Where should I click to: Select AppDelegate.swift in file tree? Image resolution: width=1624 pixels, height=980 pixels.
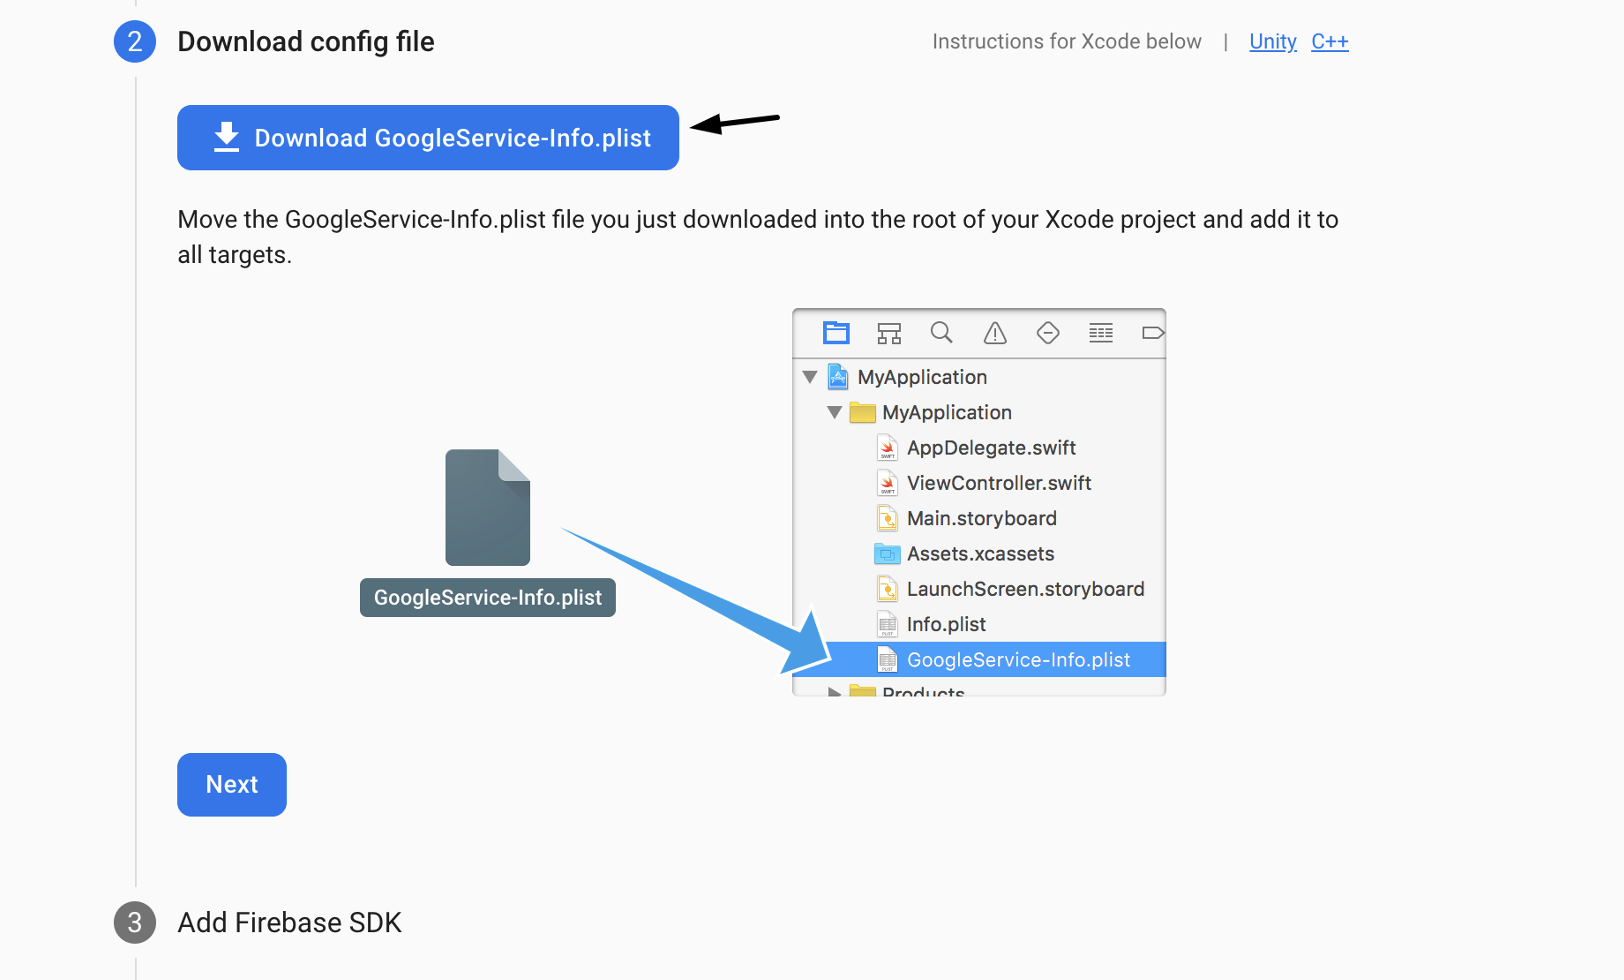pos(979,448)
